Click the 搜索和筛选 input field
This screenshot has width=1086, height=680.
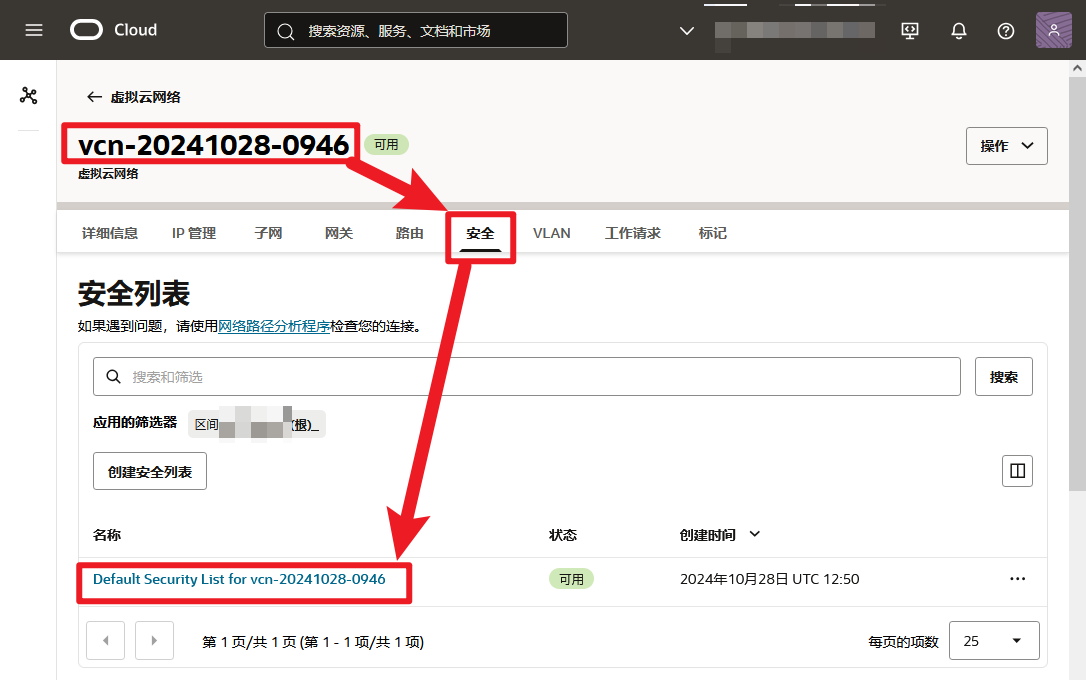(527, 377)
